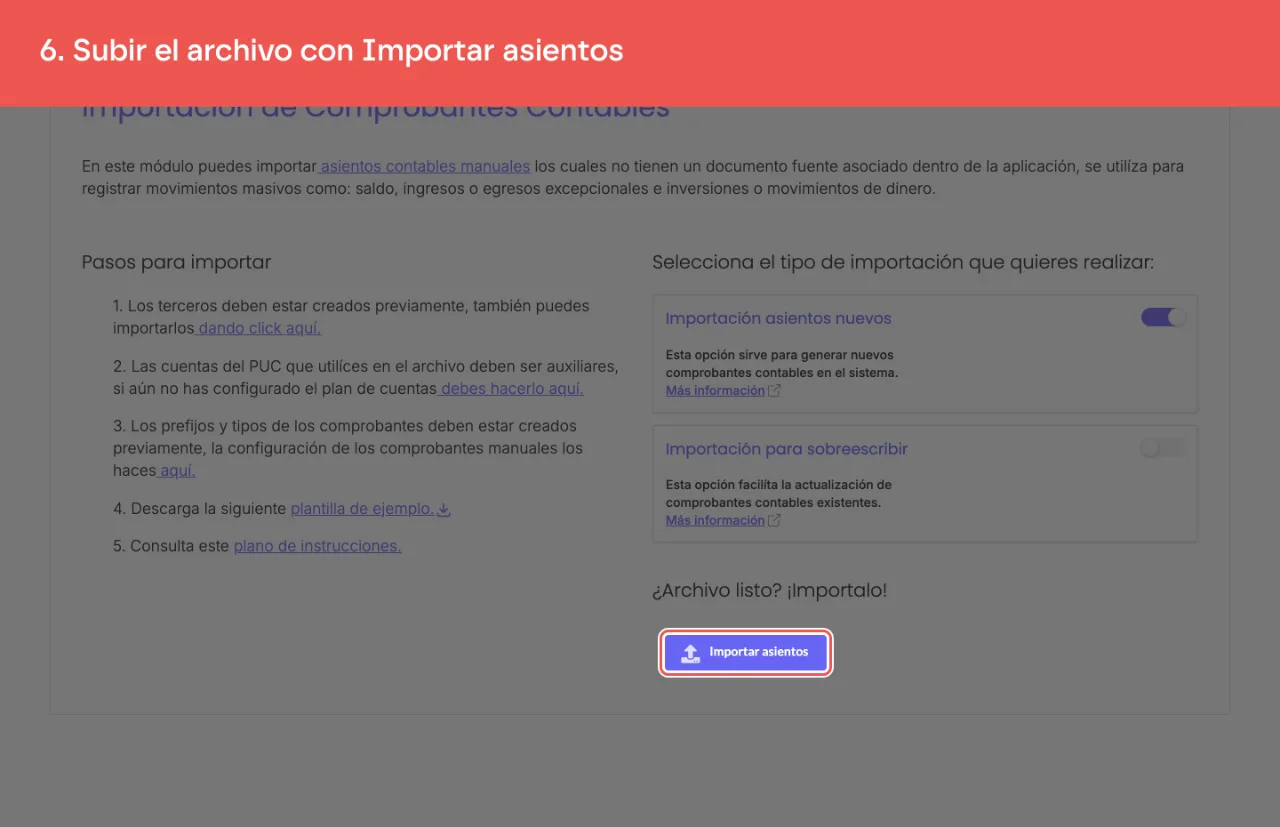Click the 'Importación asientos nuevos' title text
The width and height of the screenshot is (1280, 827).
778,319
